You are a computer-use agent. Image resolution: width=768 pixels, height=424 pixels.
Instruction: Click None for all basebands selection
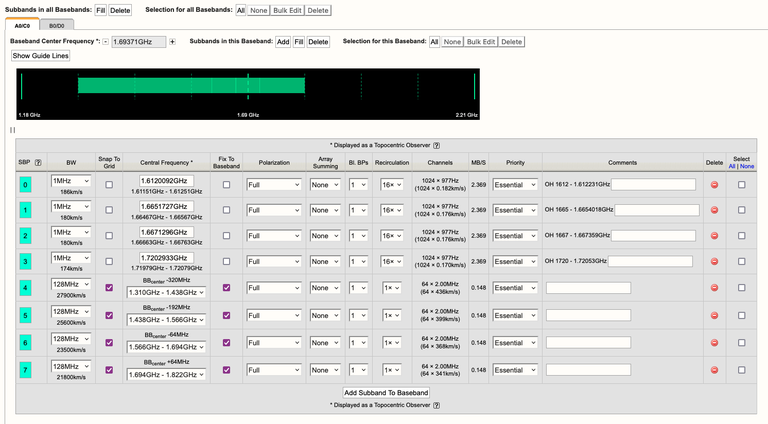[259, 10]
